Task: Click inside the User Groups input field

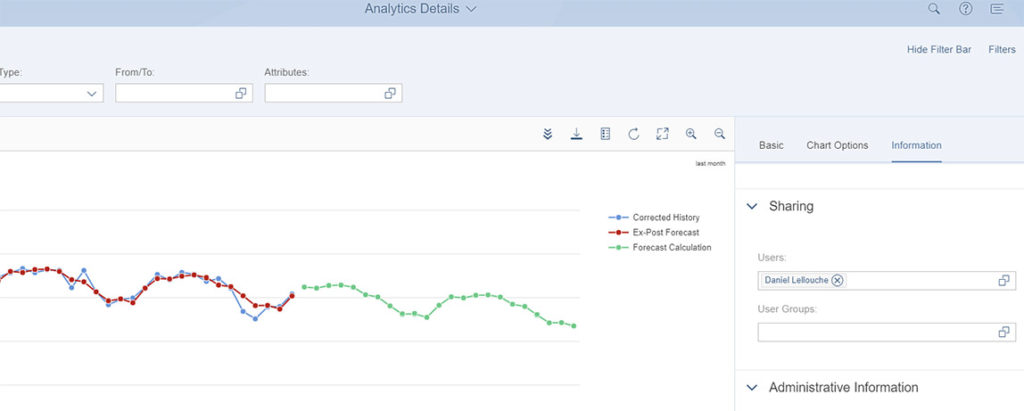Action: tap(875, 332)
